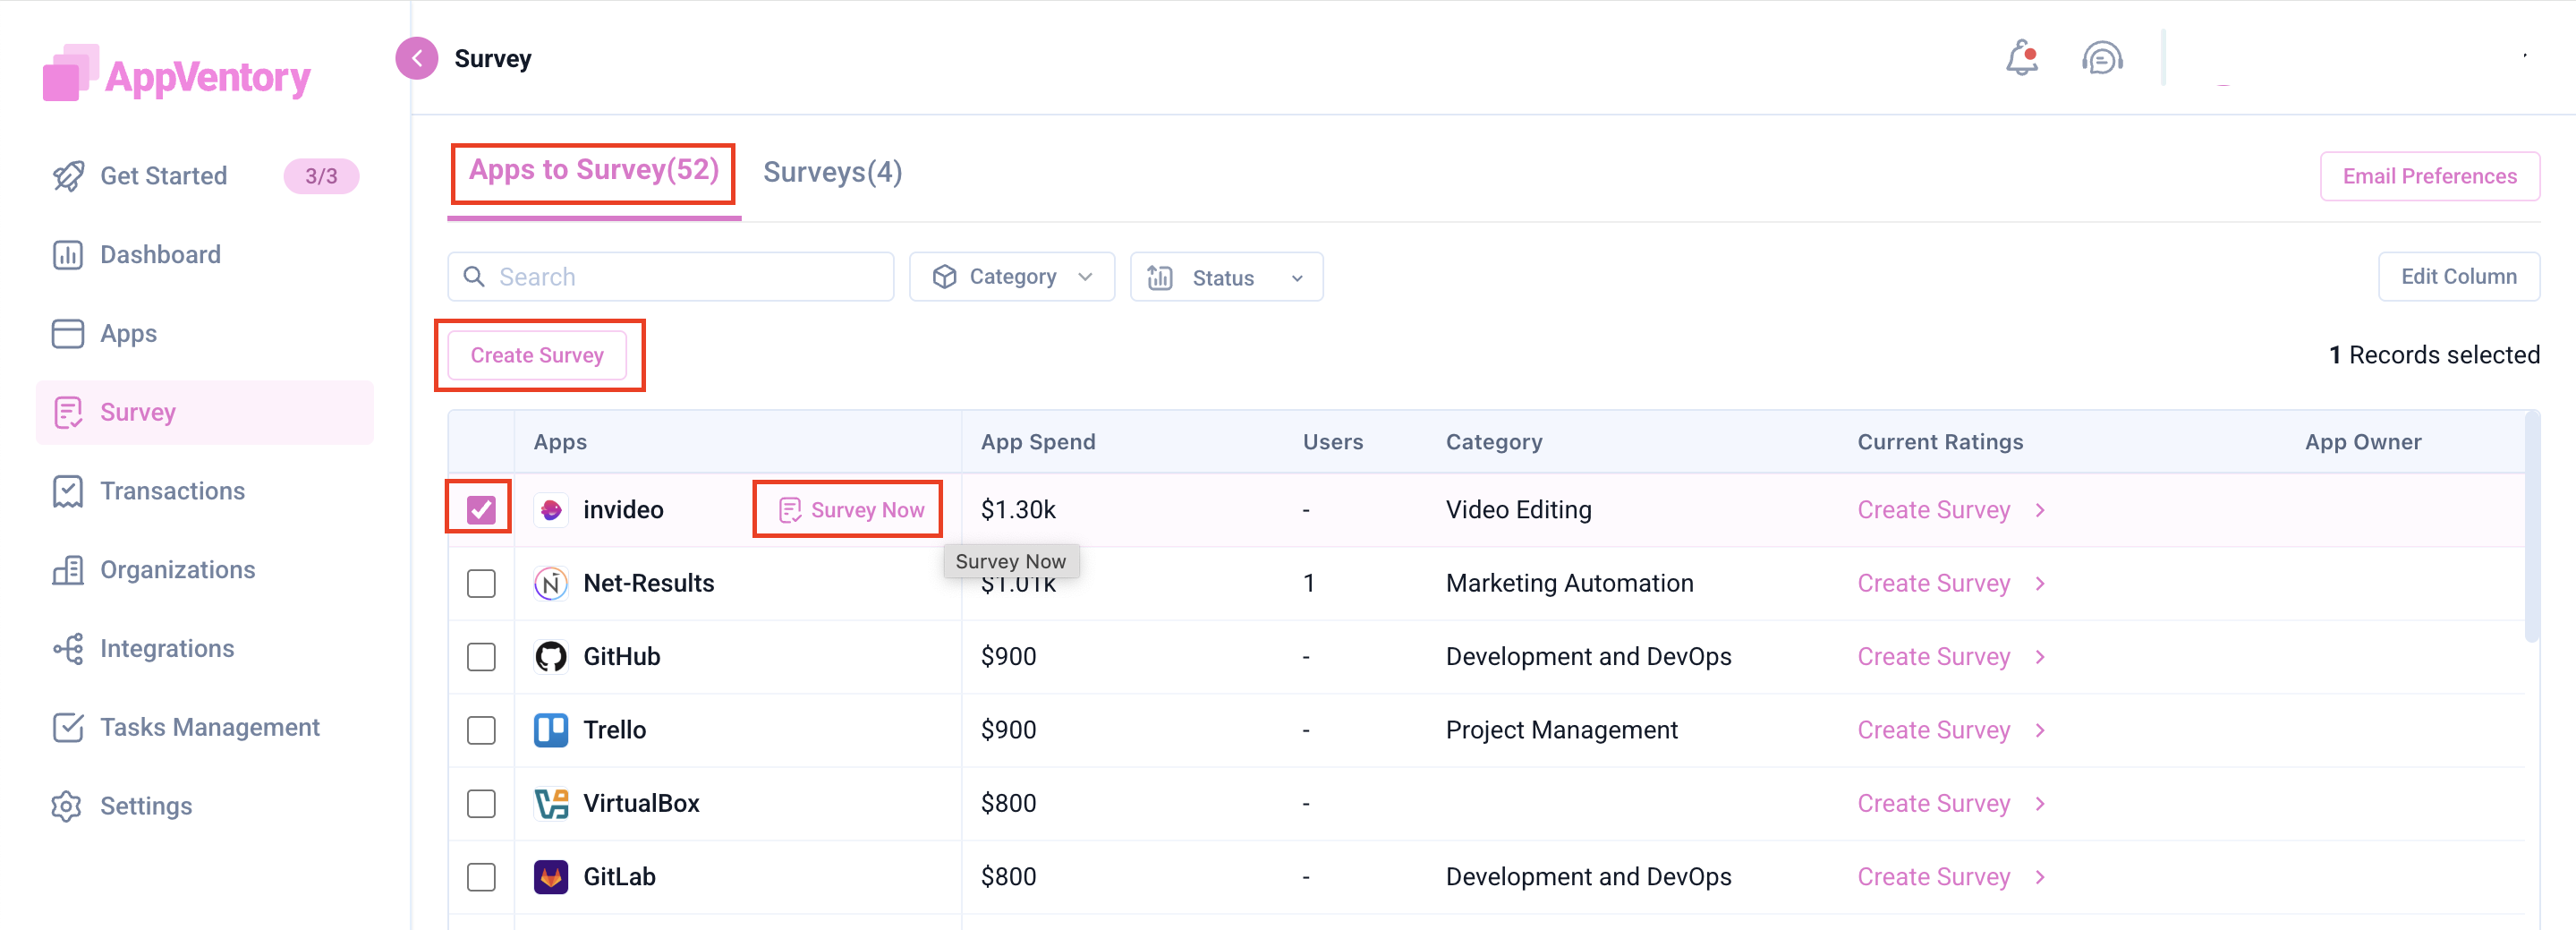
Task: Go to Dashboard in sidebar
Action: pos(160,255)
